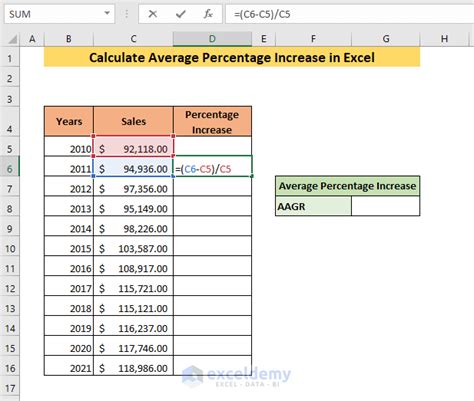The width and height of the screenshot is (474, 401).
Task: Select row 4 header
Action: coord(10,122)
